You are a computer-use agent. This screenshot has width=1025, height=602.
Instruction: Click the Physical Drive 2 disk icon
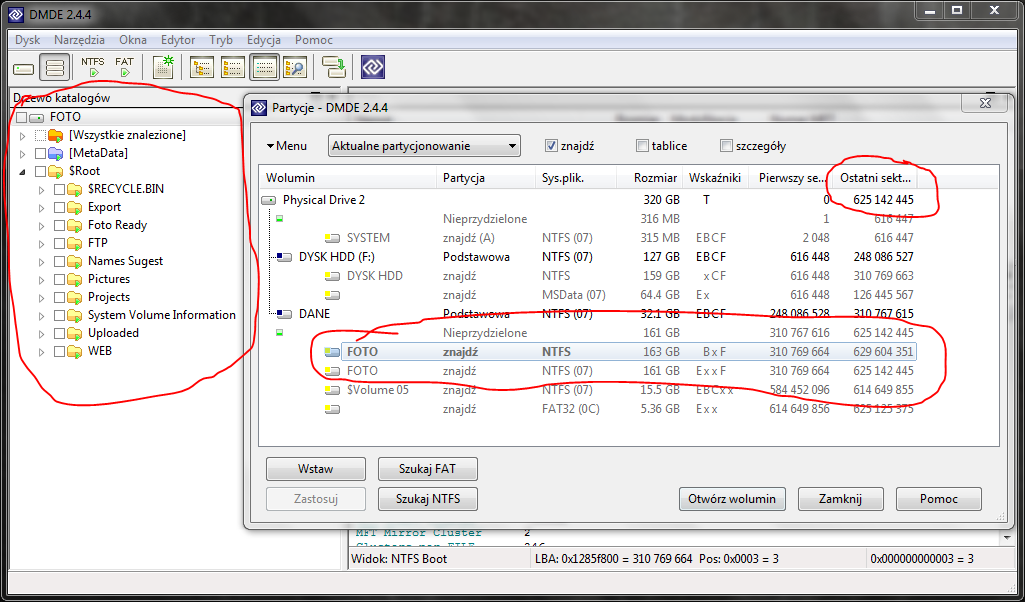pyautogui.click(x=268, y=200)
